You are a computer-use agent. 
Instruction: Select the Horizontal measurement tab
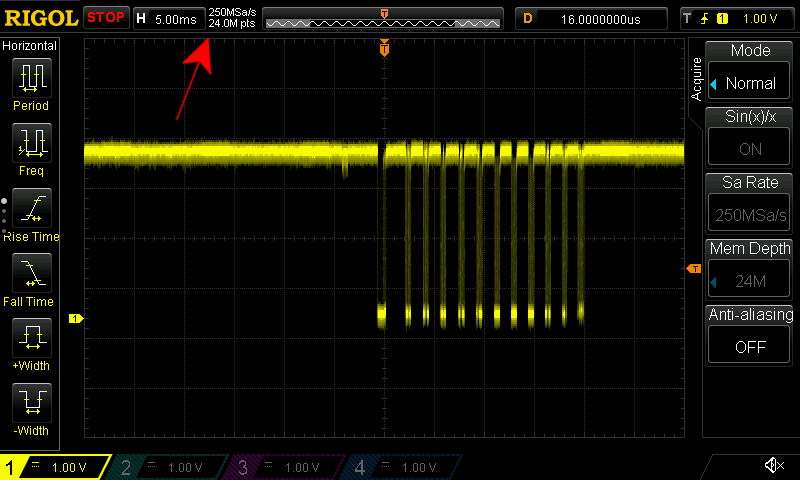point(30,45)
